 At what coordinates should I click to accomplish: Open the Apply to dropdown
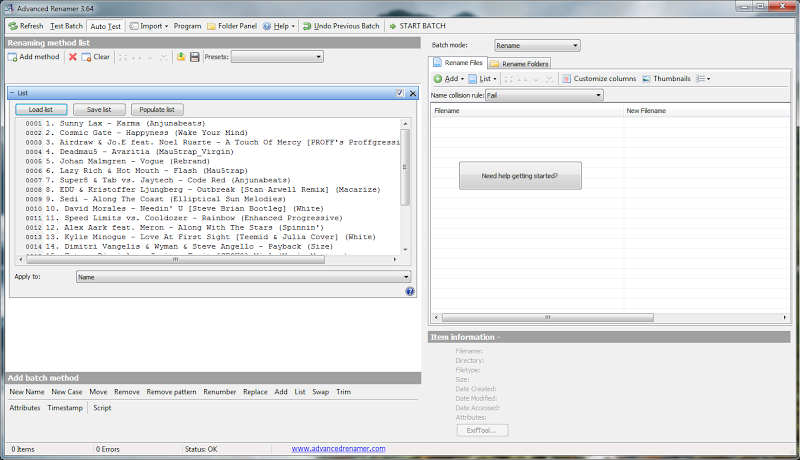click(x=243, y=276)
